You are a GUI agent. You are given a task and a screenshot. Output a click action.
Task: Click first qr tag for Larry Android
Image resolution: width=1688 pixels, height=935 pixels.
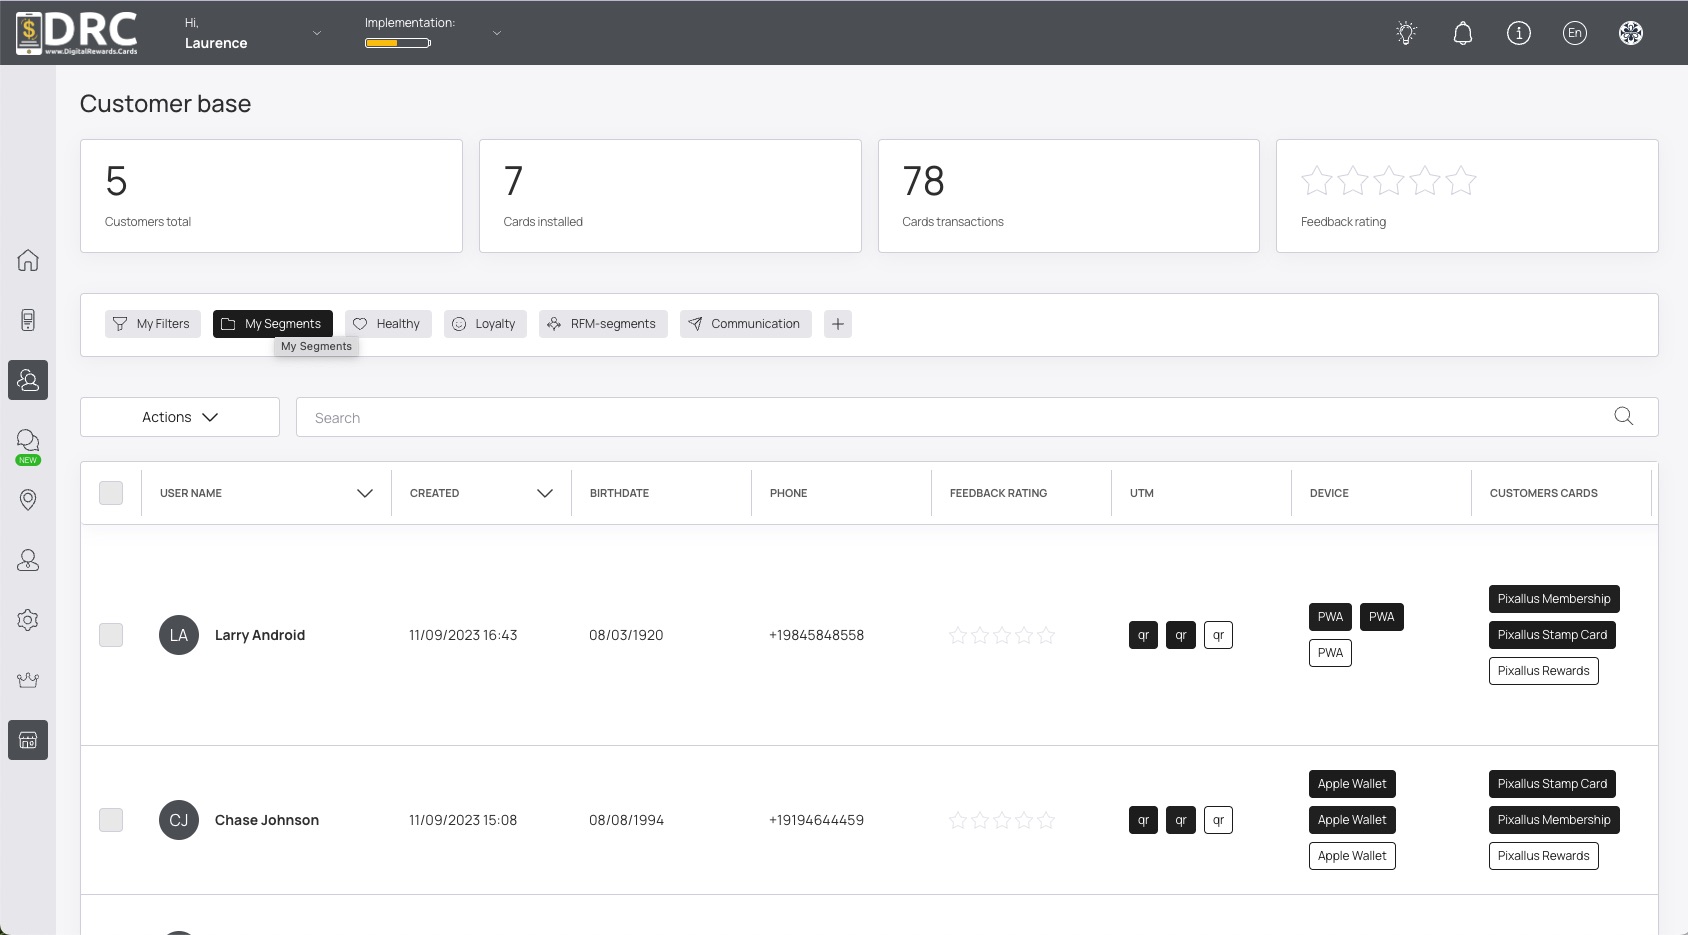point(1143,635)
